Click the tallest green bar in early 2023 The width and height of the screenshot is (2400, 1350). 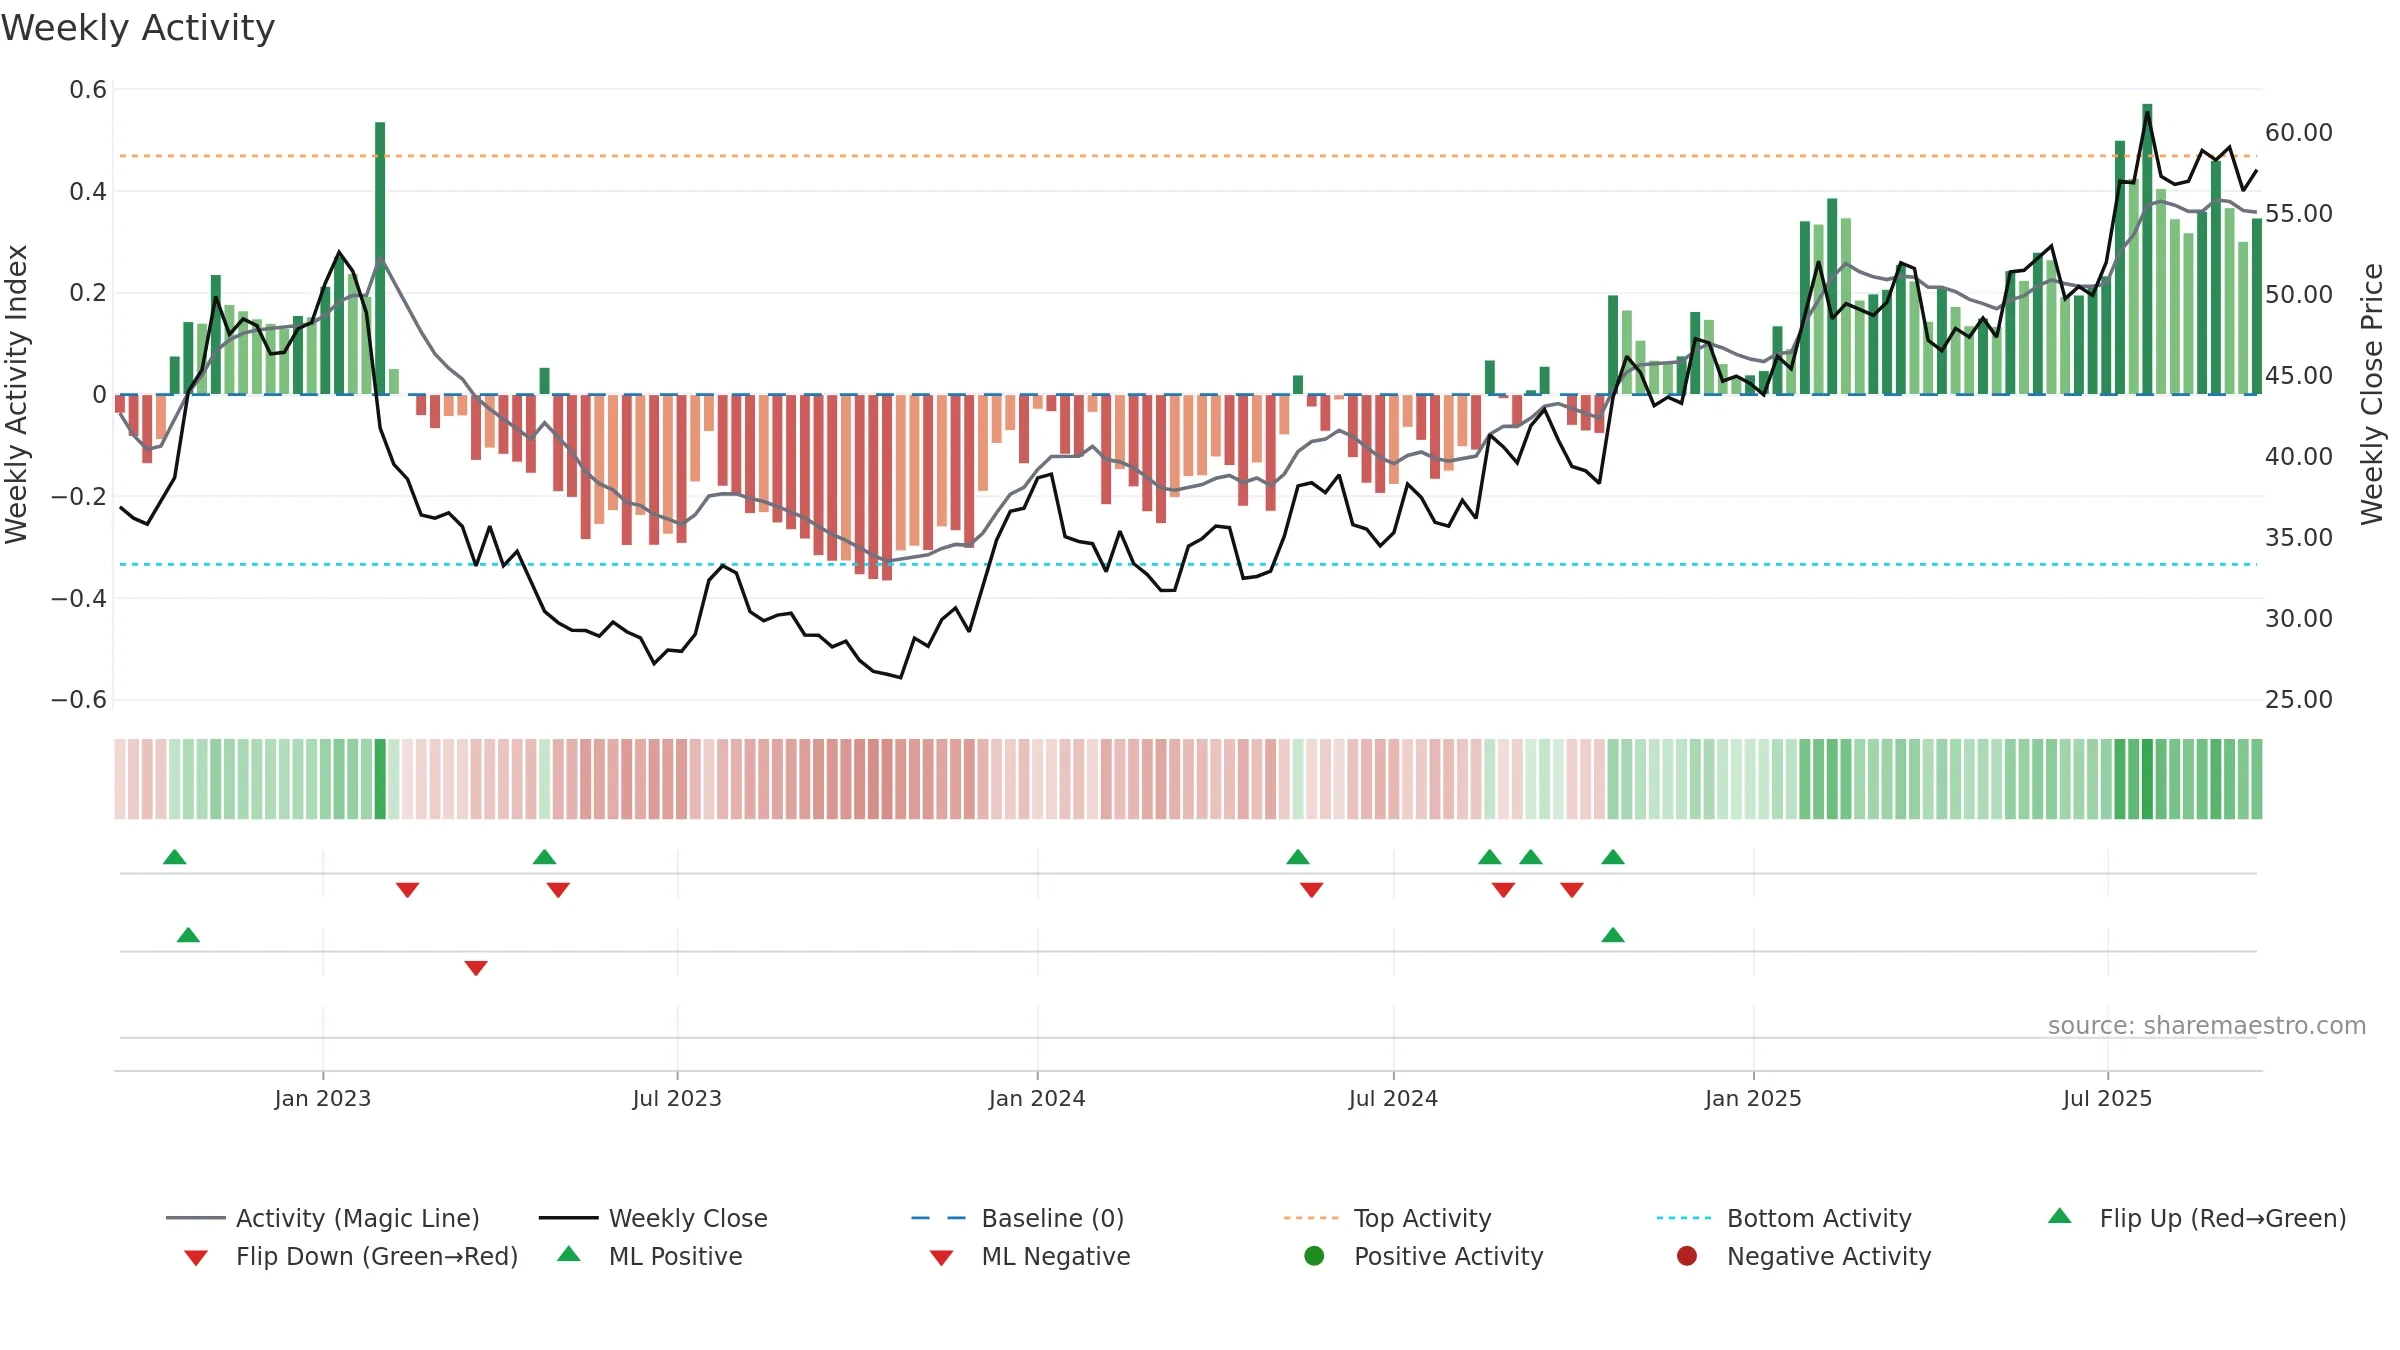pyautogui.click(x=380, y=258)
